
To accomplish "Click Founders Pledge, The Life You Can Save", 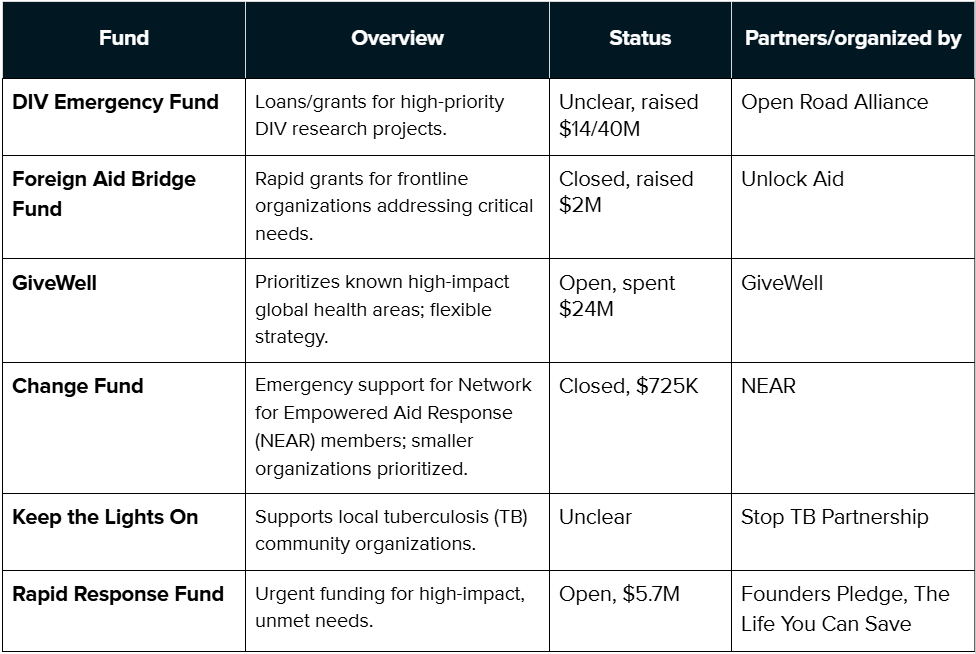I will point(845,609).
